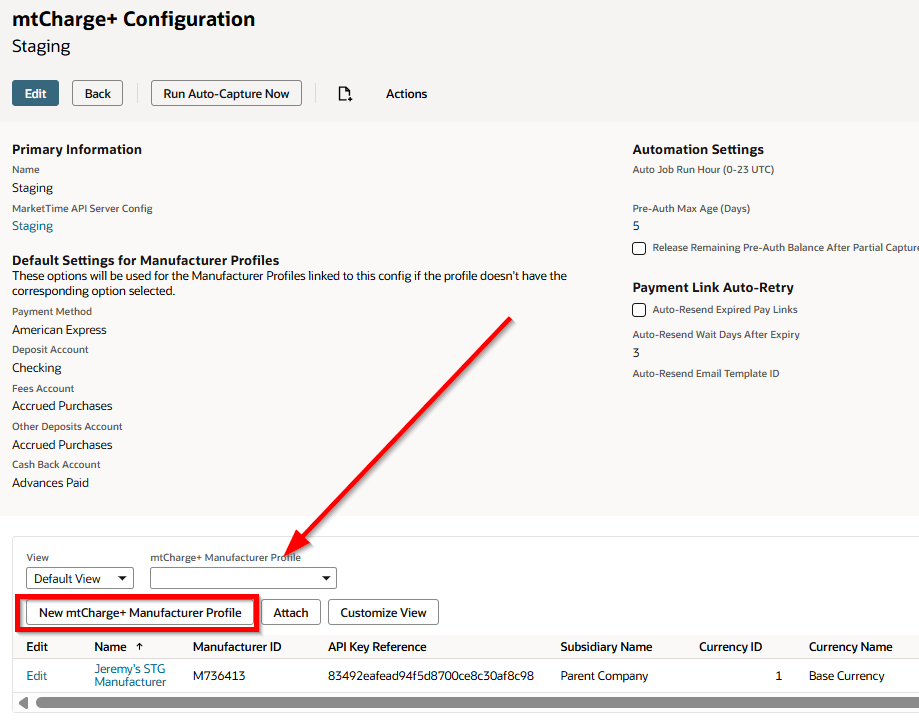919x725 pixels.
Task: Click the Parent Company cell
Action: click(x=604, y=676)
